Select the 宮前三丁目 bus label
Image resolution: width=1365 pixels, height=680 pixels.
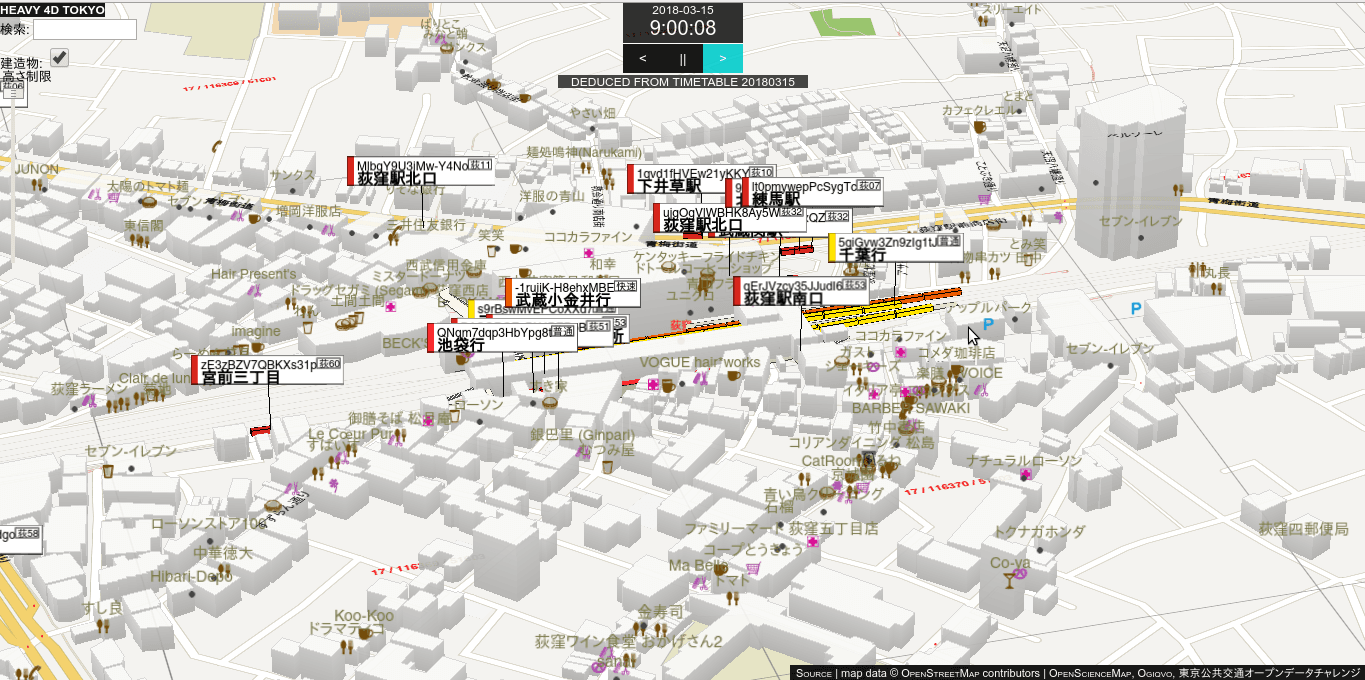click(x=267, y=370)
